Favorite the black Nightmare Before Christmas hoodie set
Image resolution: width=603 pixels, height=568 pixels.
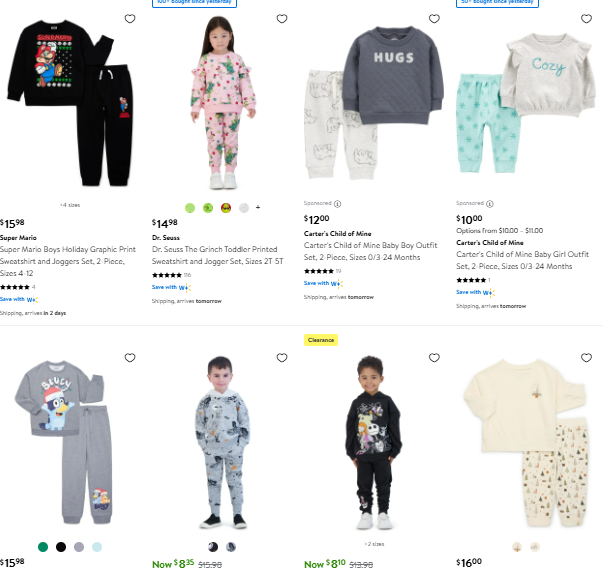click(x=434, y=358)
